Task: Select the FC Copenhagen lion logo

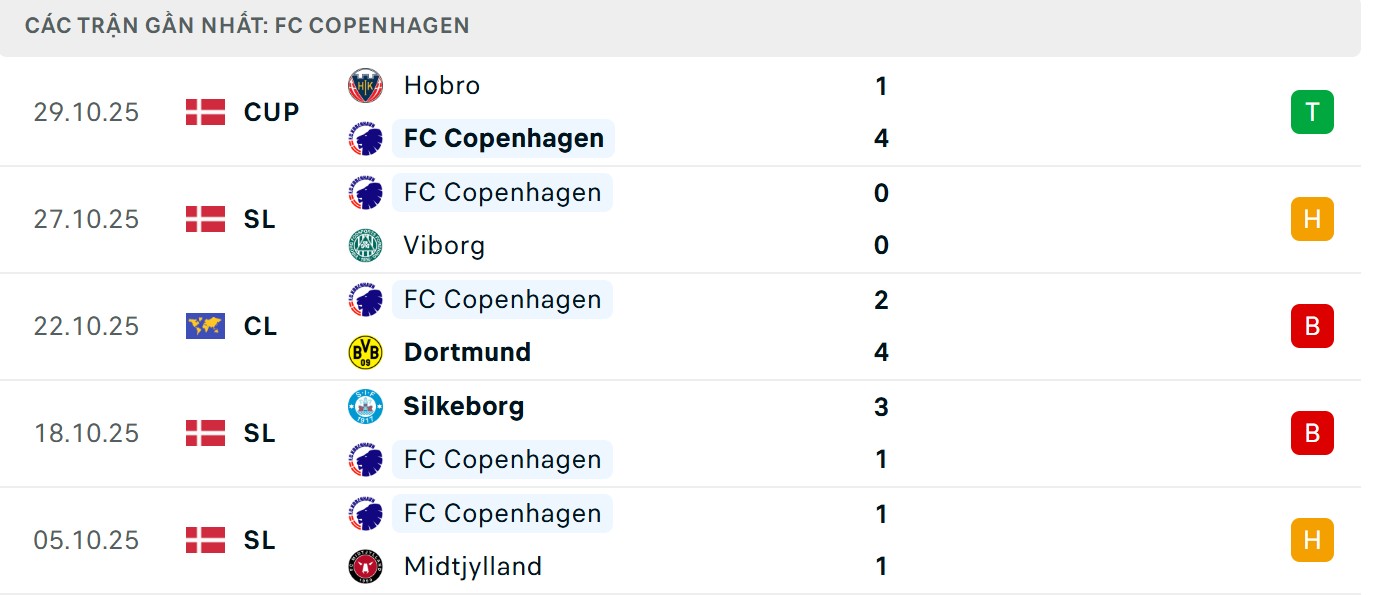Action: tap(366, 139)
